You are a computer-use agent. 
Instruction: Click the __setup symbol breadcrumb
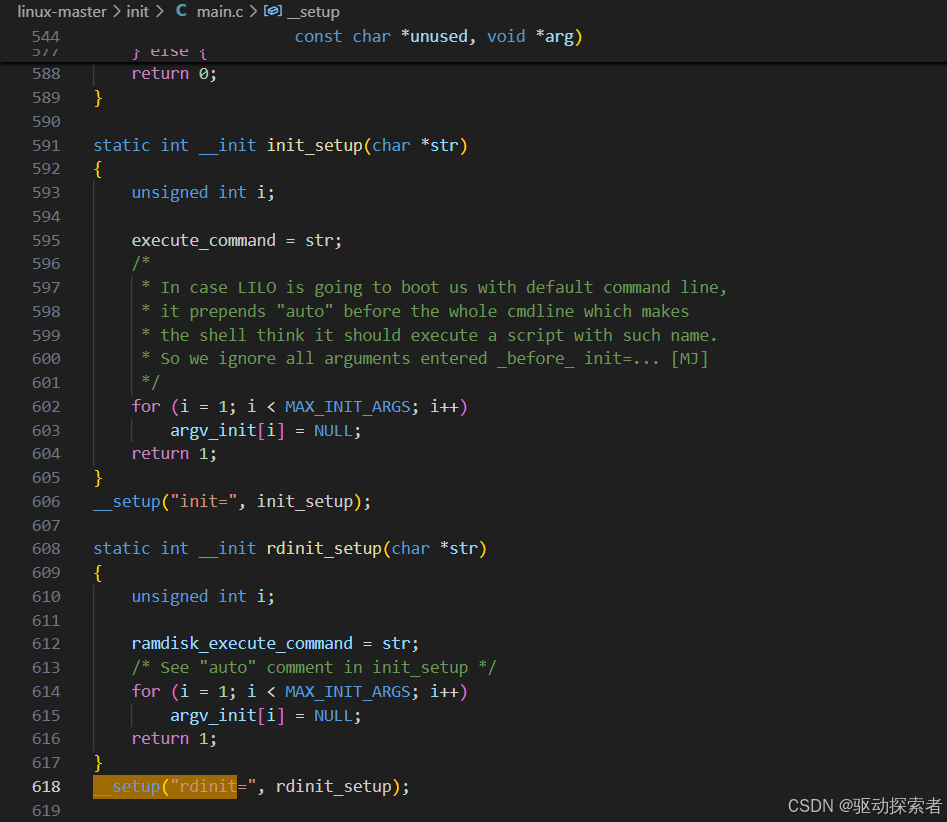313,11
